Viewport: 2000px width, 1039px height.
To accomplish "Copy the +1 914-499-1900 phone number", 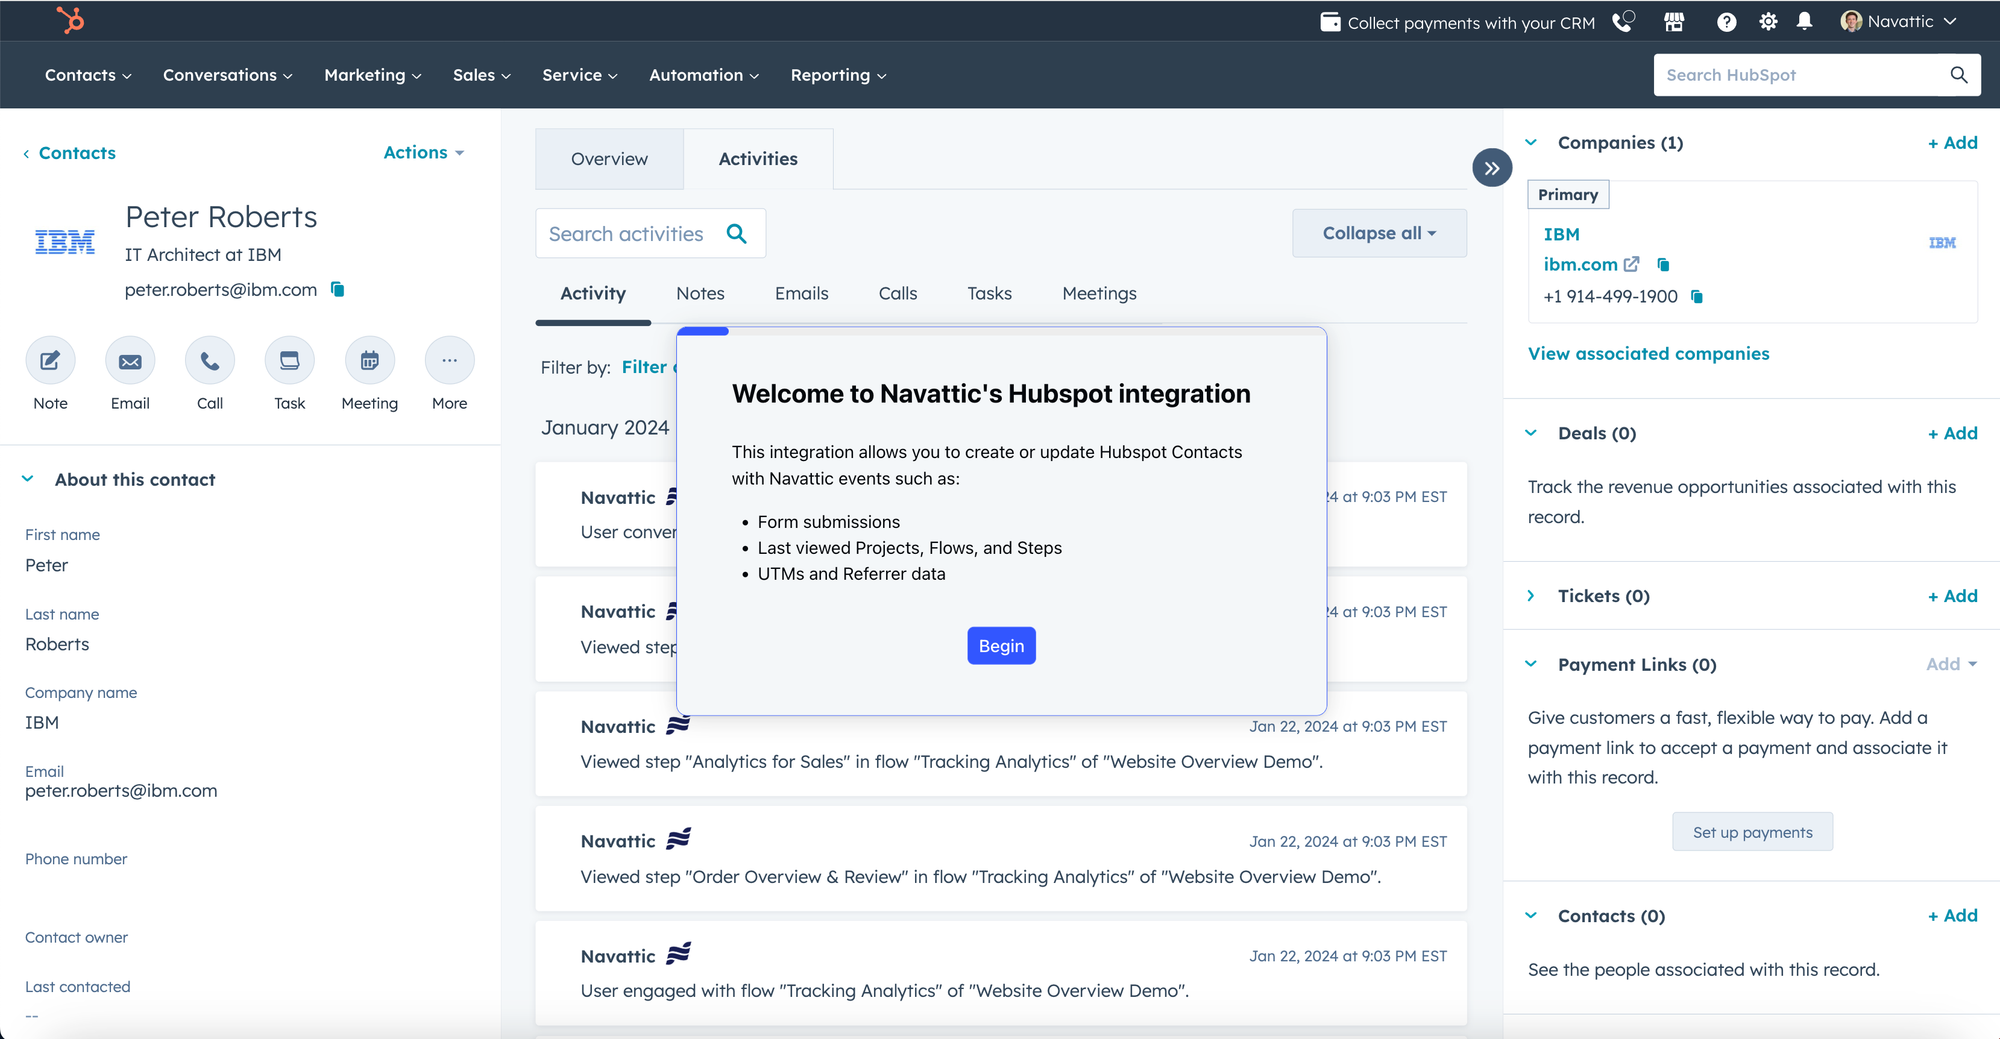I will [1697, 296].
